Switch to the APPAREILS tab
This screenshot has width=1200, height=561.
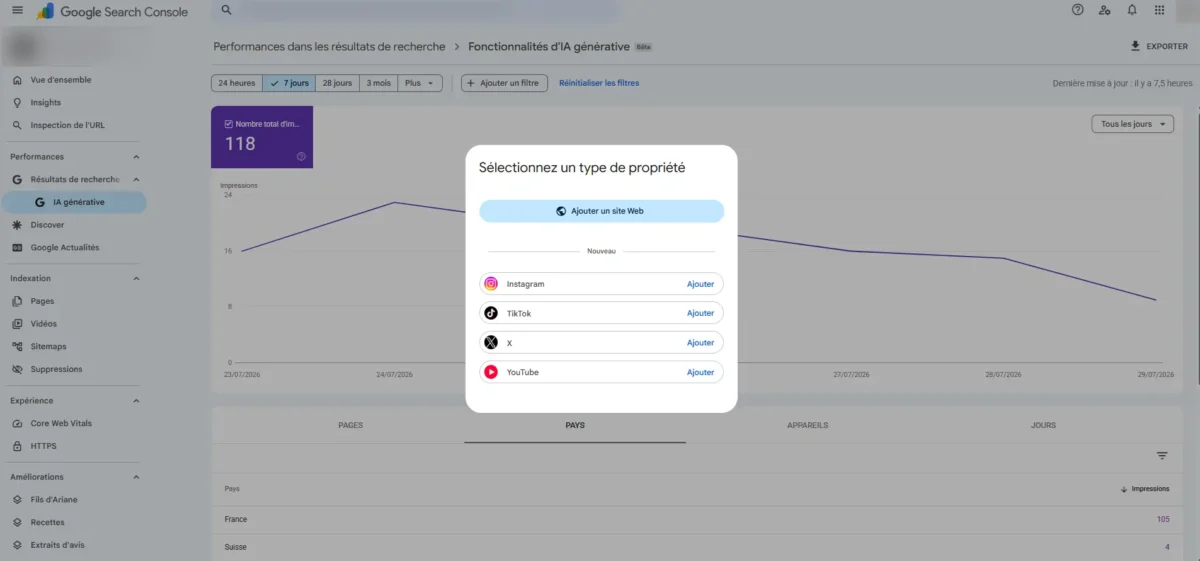tap(807, 425)
